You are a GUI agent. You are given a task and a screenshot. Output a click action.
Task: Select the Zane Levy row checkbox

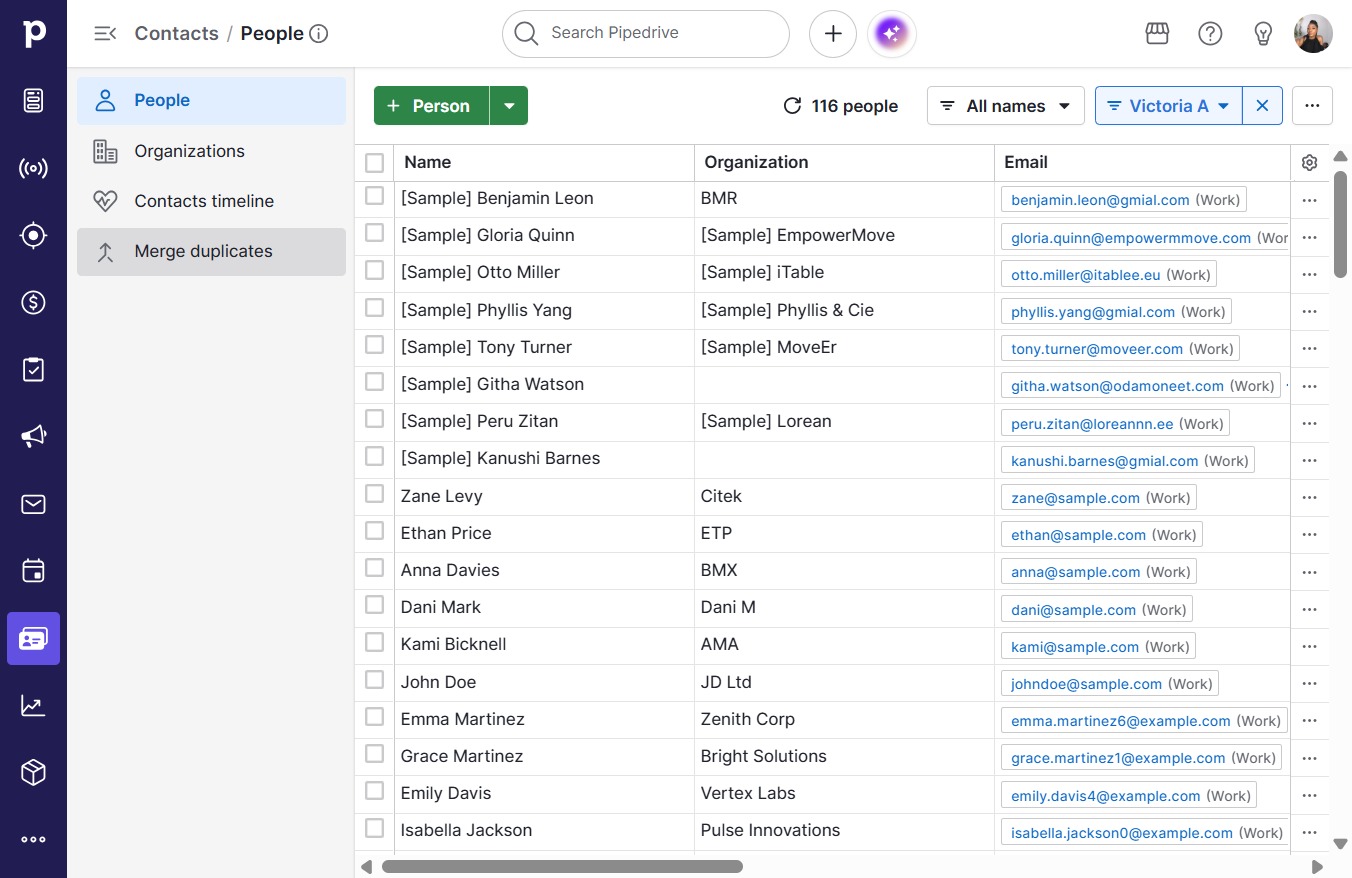coord(374,494)
